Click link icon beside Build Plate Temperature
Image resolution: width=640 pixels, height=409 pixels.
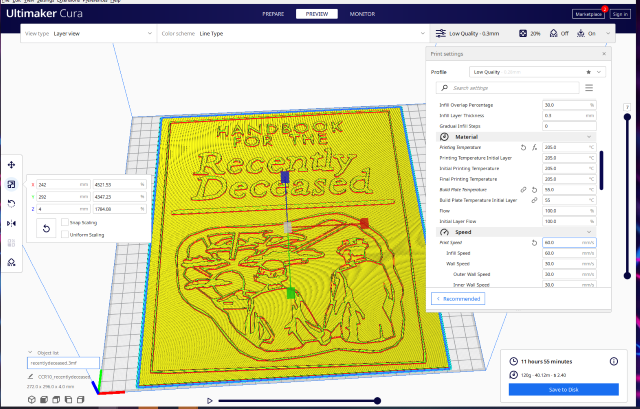click(523, 190)
